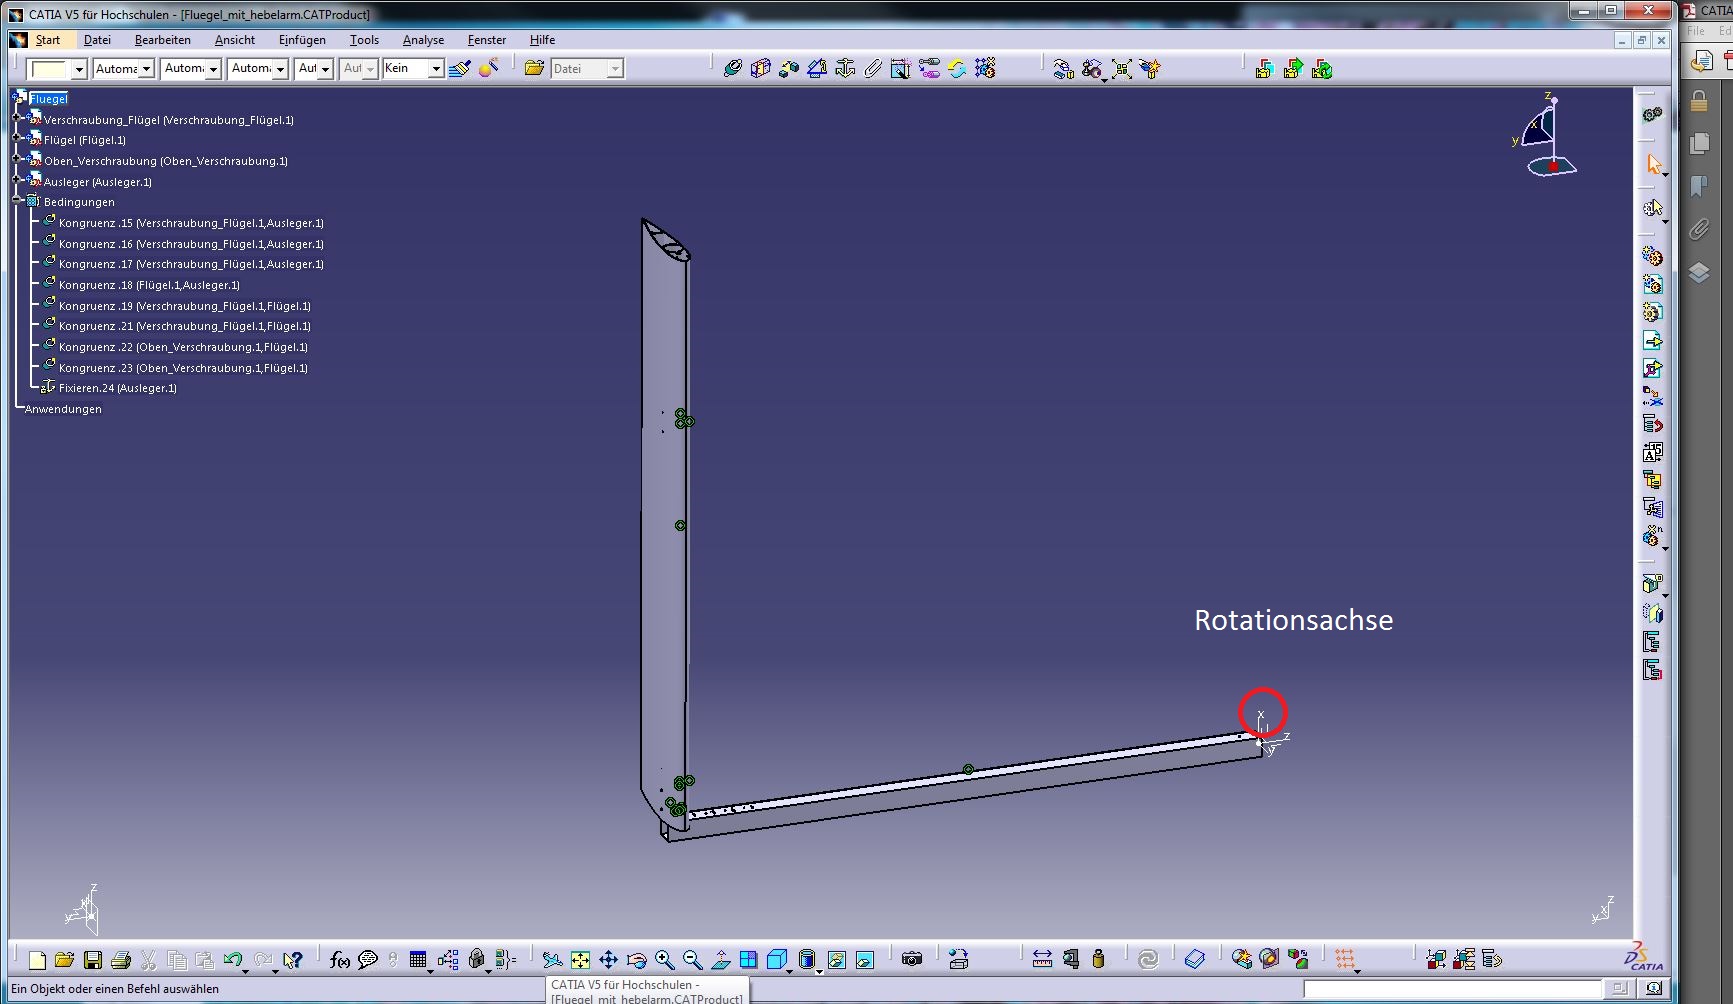Click the Zoom Out magnifier
Viewport: 1733px width, 1004px height.
click(692, 960)
